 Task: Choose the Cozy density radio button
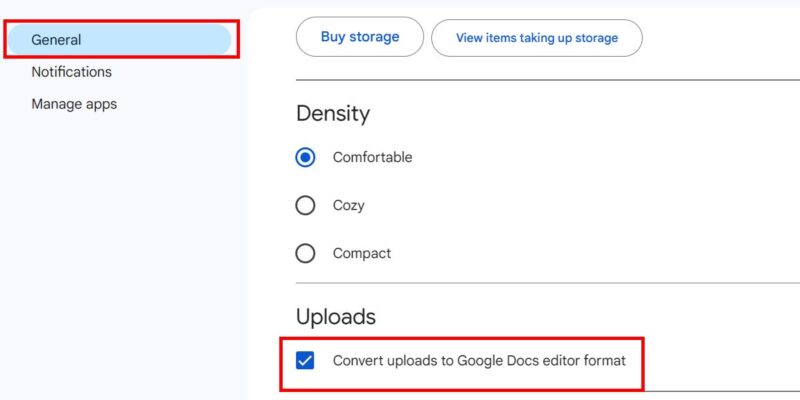coord(306,205)
